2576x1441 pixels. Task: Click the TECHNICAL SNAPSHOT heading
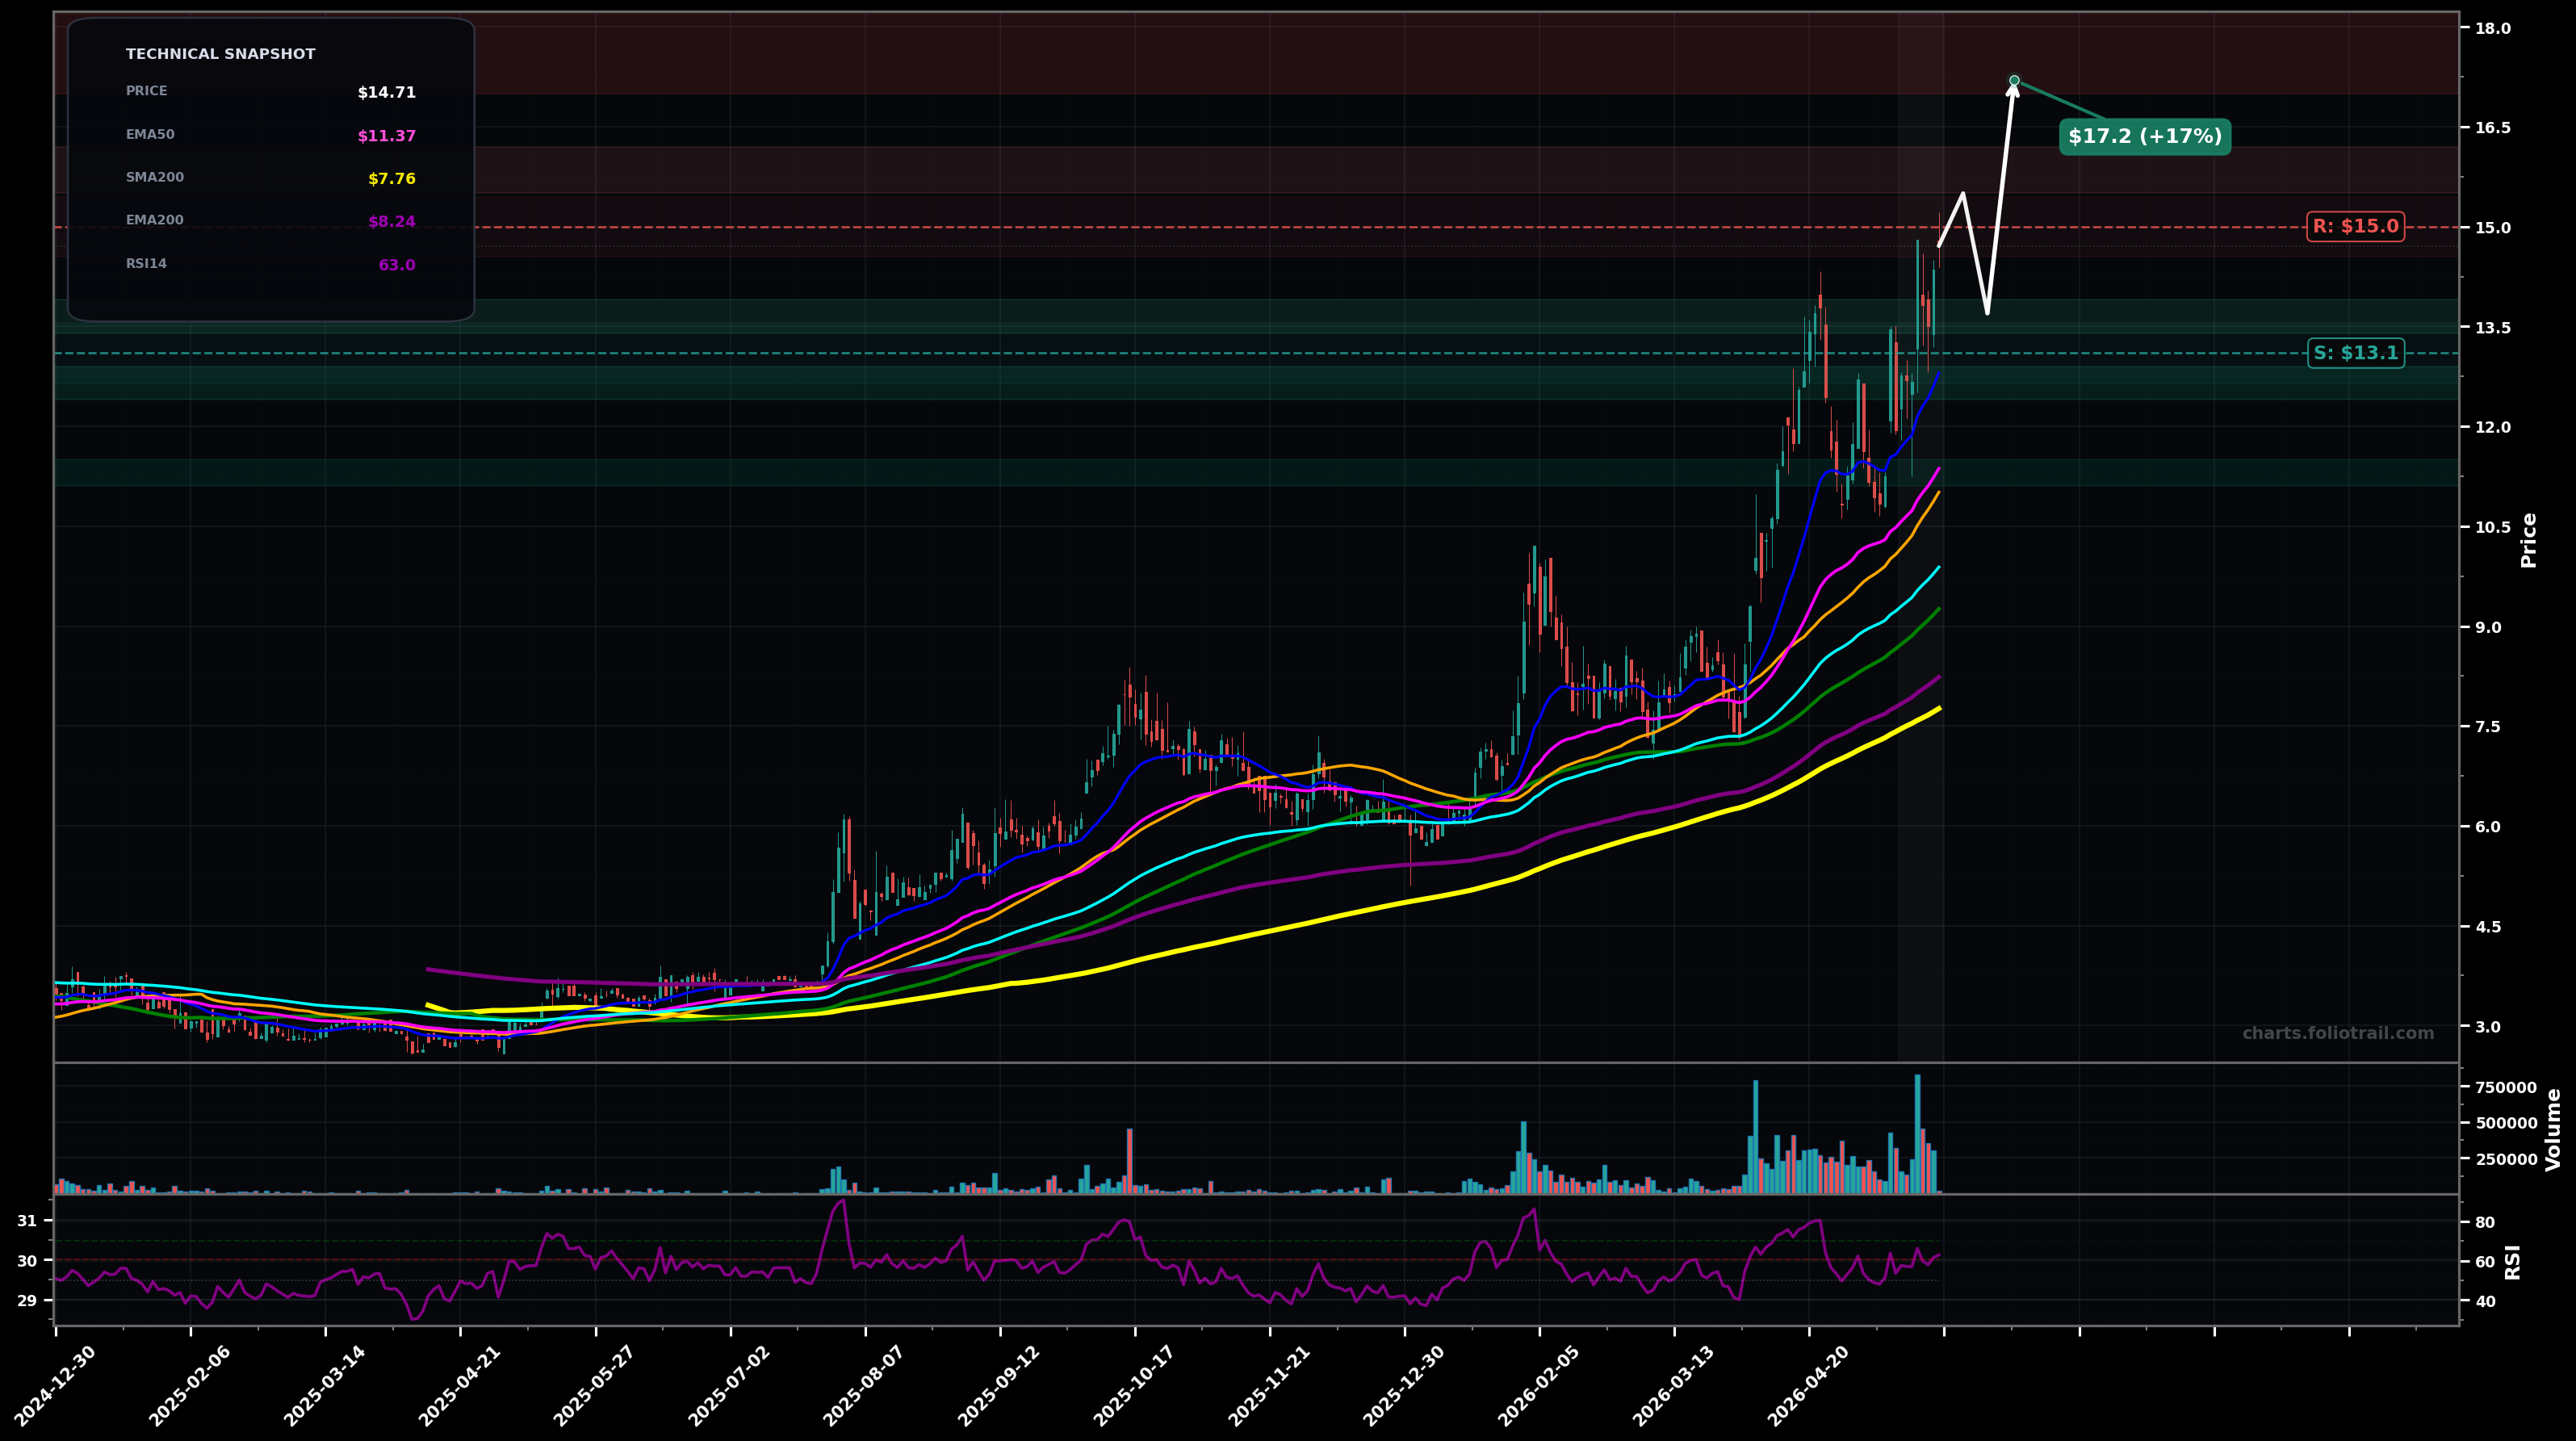point(220,54)
